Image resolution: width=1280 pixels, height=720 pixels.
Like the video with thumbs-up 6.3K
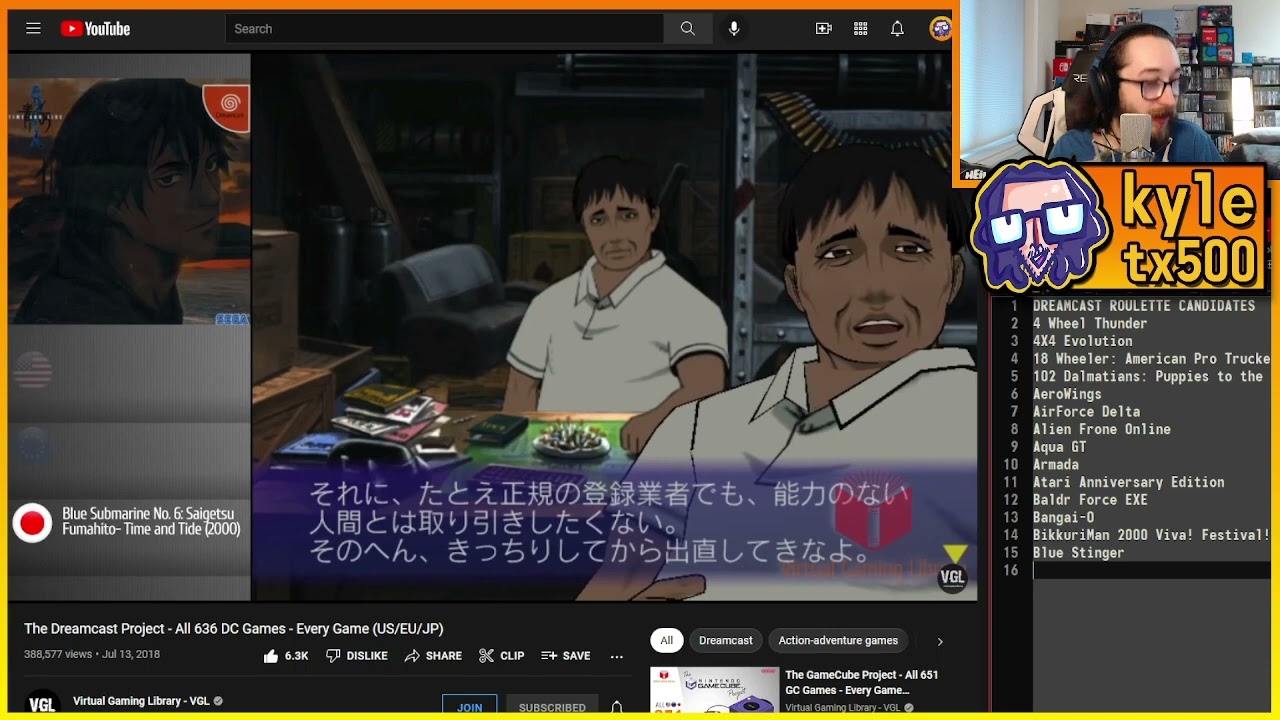(x=286, y=656)
